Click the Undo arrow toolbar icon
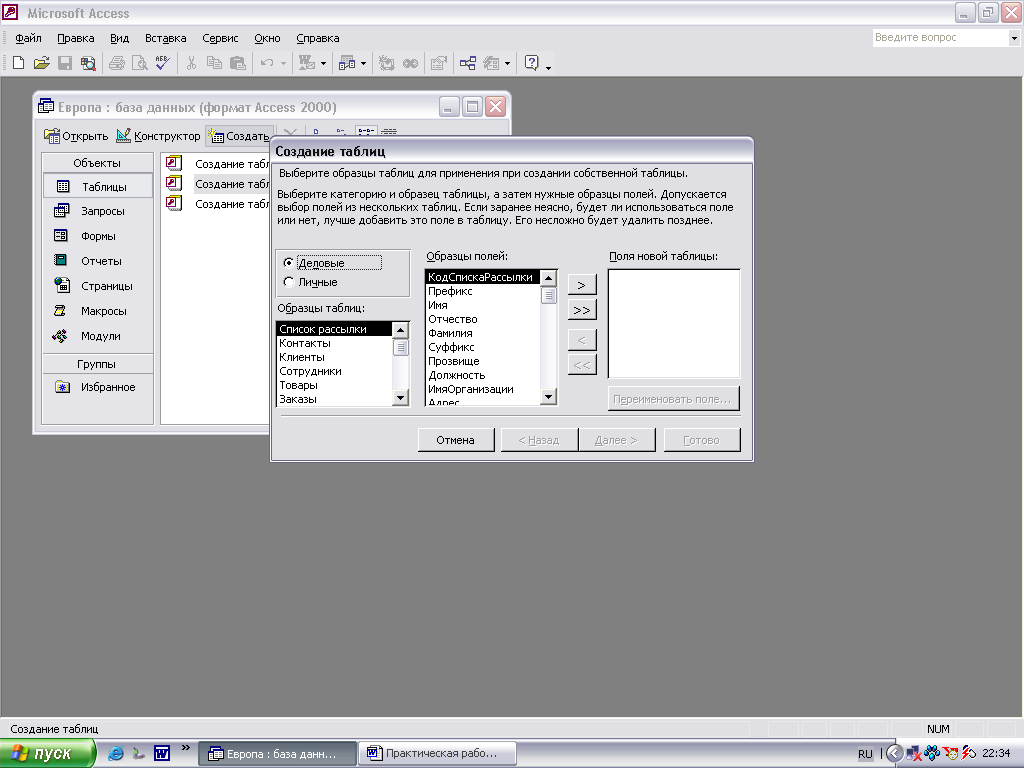Image resolution: width=1024 pixels, height=768 pixels. (x=267, y=63)
